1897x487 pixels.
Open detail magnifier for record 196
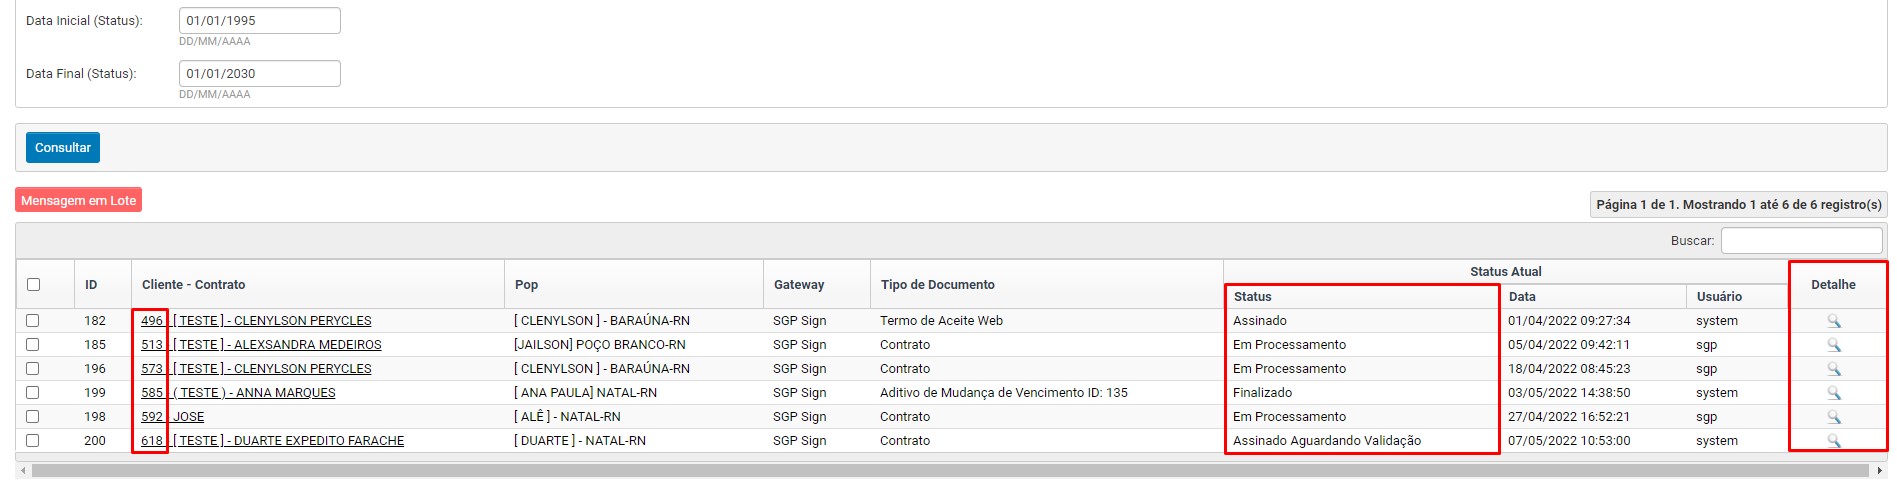click(x=1834, y=369)
